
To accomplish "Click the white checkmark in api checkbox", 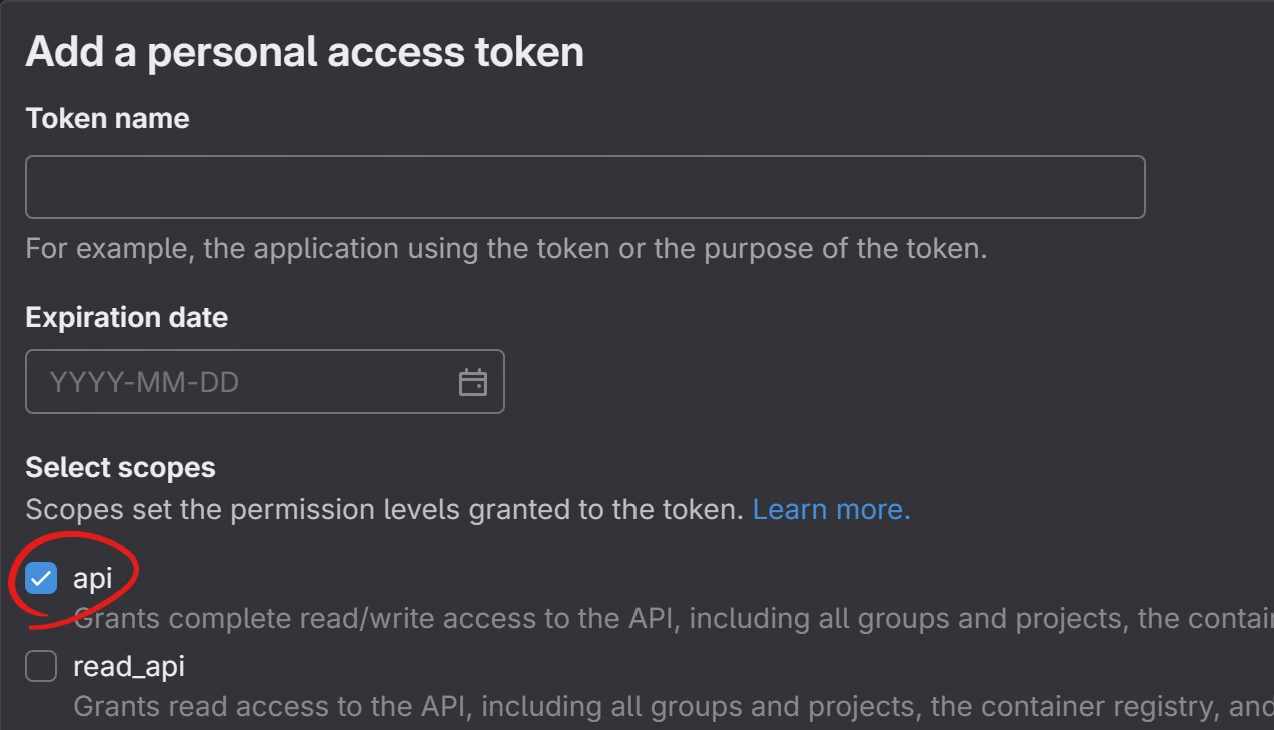I will point(41,578).
